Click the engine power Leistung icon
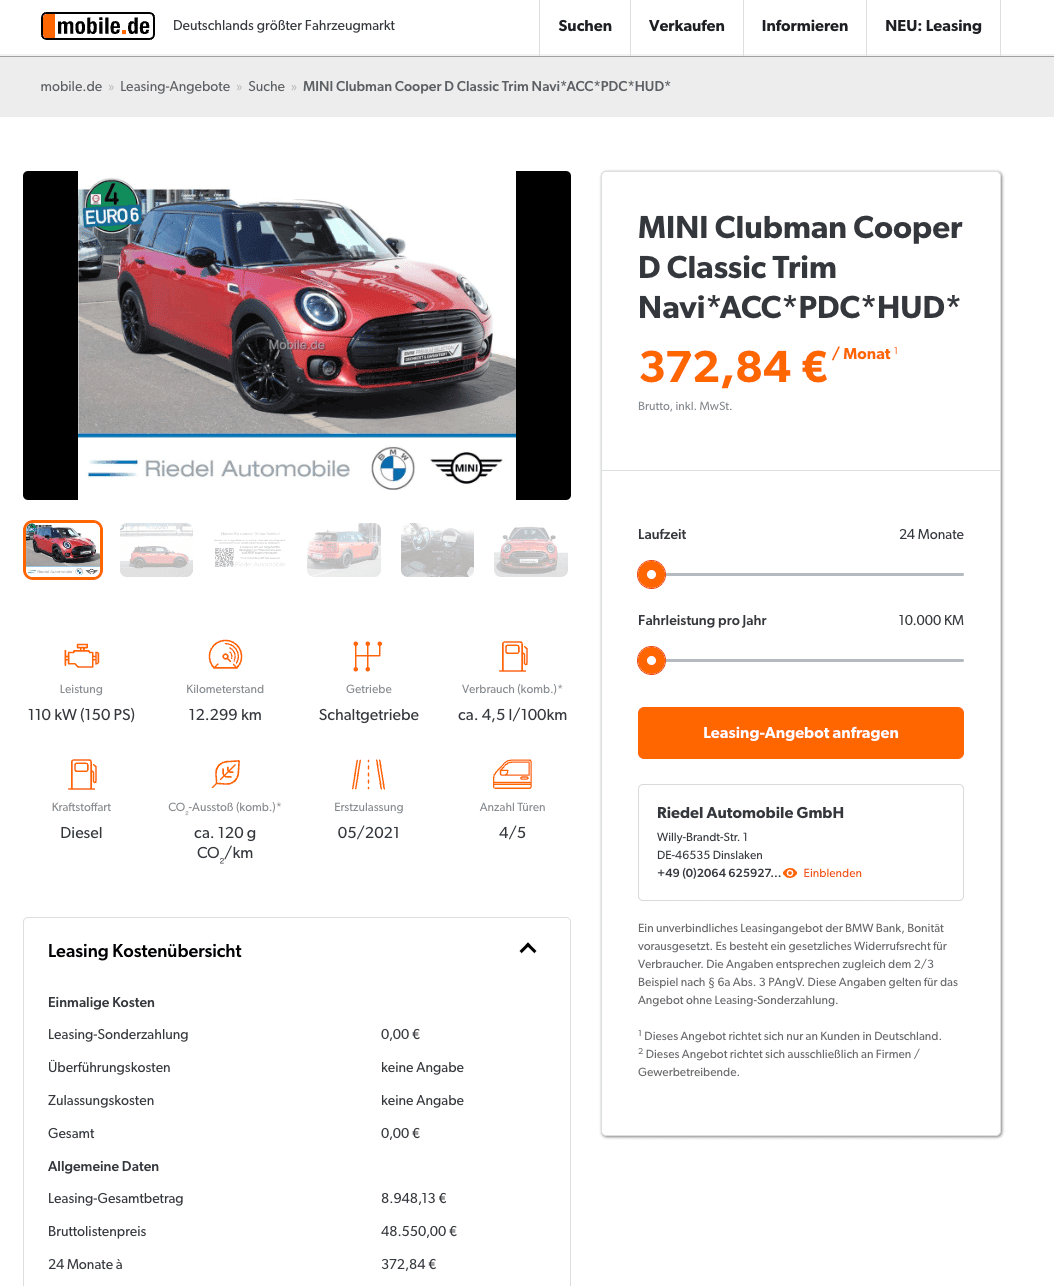The image size is (1054, 1286). 81,656
